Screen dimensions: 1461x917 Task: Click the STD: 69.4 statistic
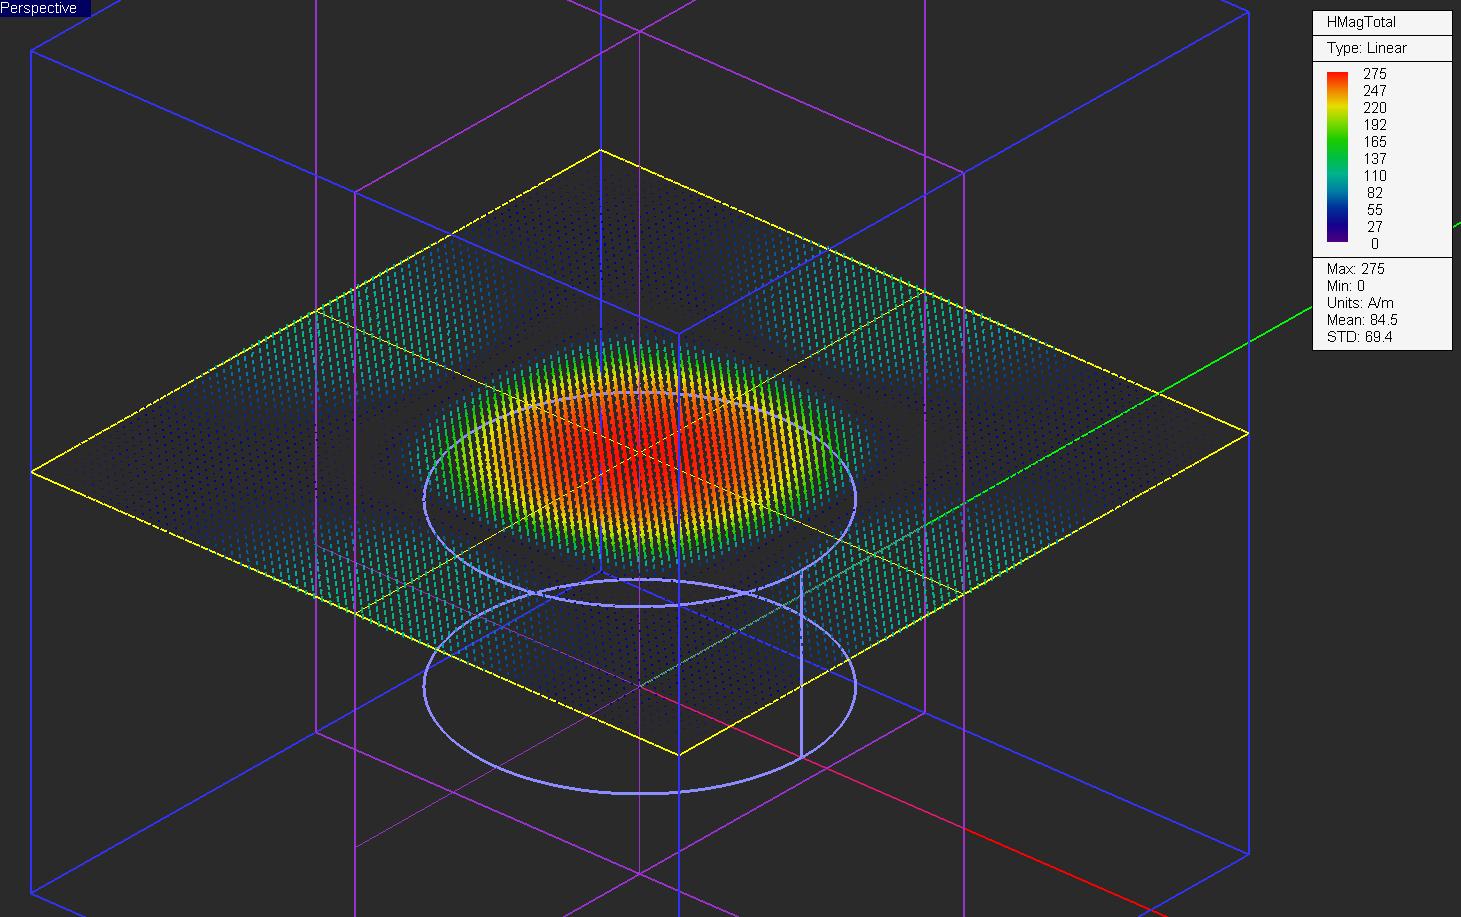coord(1360,337)
